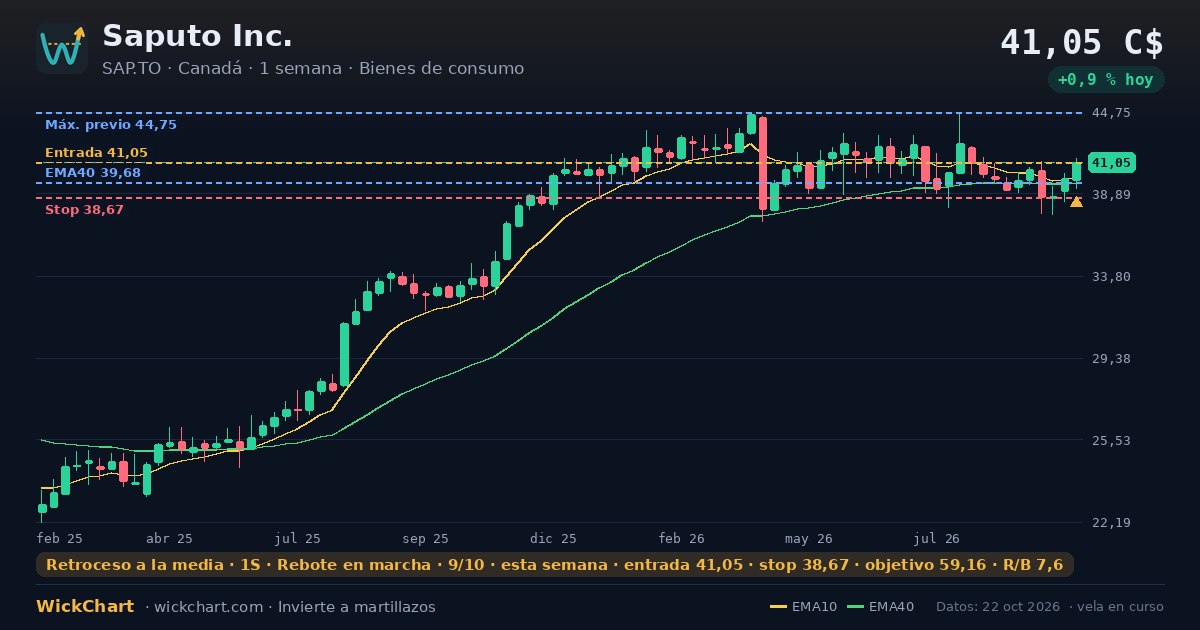This screenshot has height=630, width=1200.
Task: Click the 29,38 price axis value
Action: click(1111, 359)
